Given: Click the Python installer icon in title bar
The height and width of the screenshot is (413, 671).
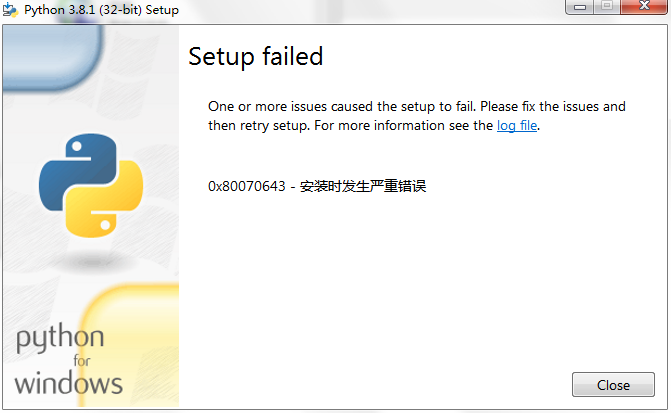Looking at the screenshot, I should click(x=11, y=9).
